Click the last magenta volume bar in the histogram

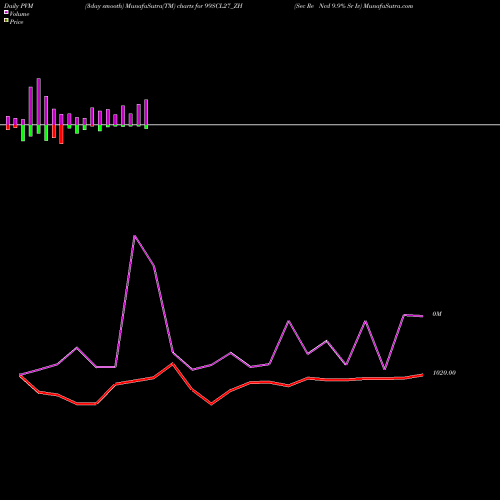146,112
